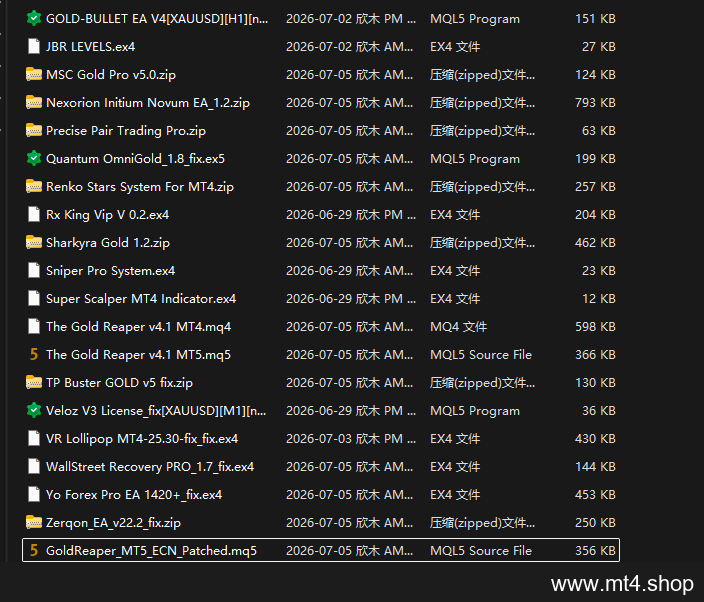Click the Nexorion Initium Novum EA zip icon

(x=34, y=102)
